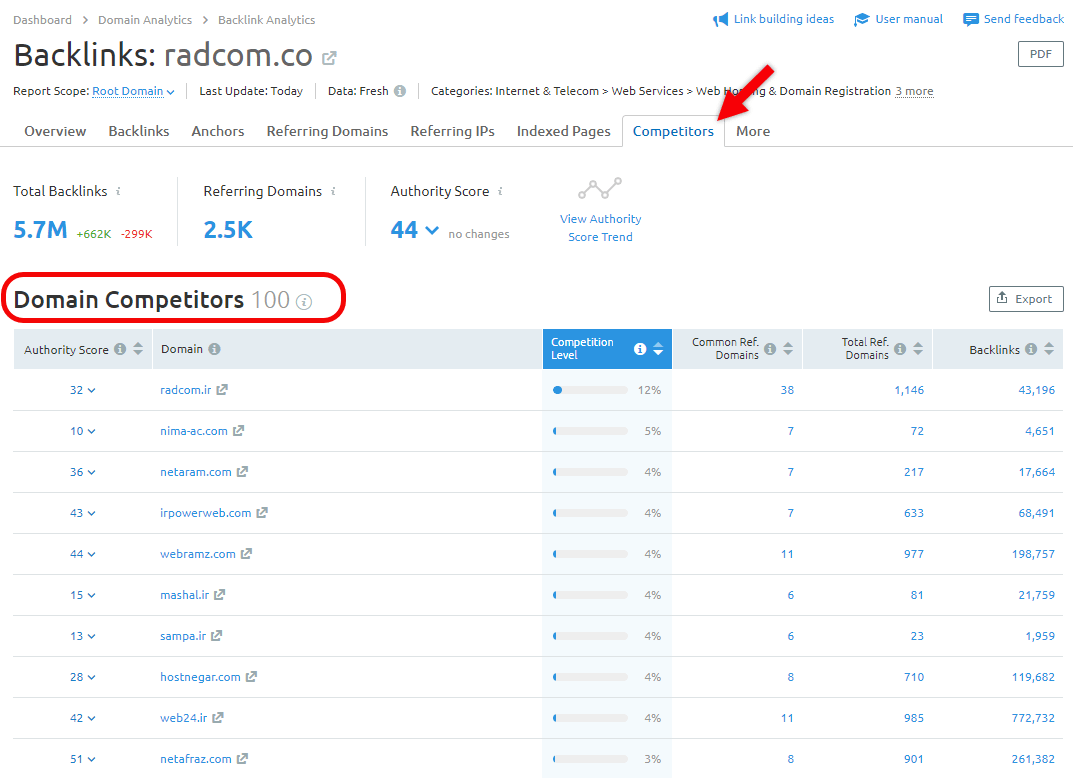Screen dimensions: 1073x778
Task: Open the netafraz.com domain link
Action: [x=196, y=758]
